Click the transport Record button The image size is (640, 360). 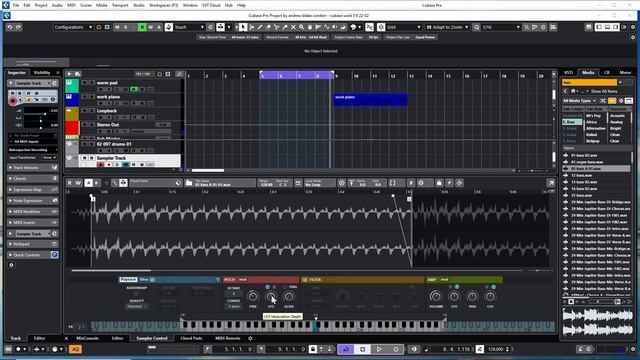click(395, 349)
